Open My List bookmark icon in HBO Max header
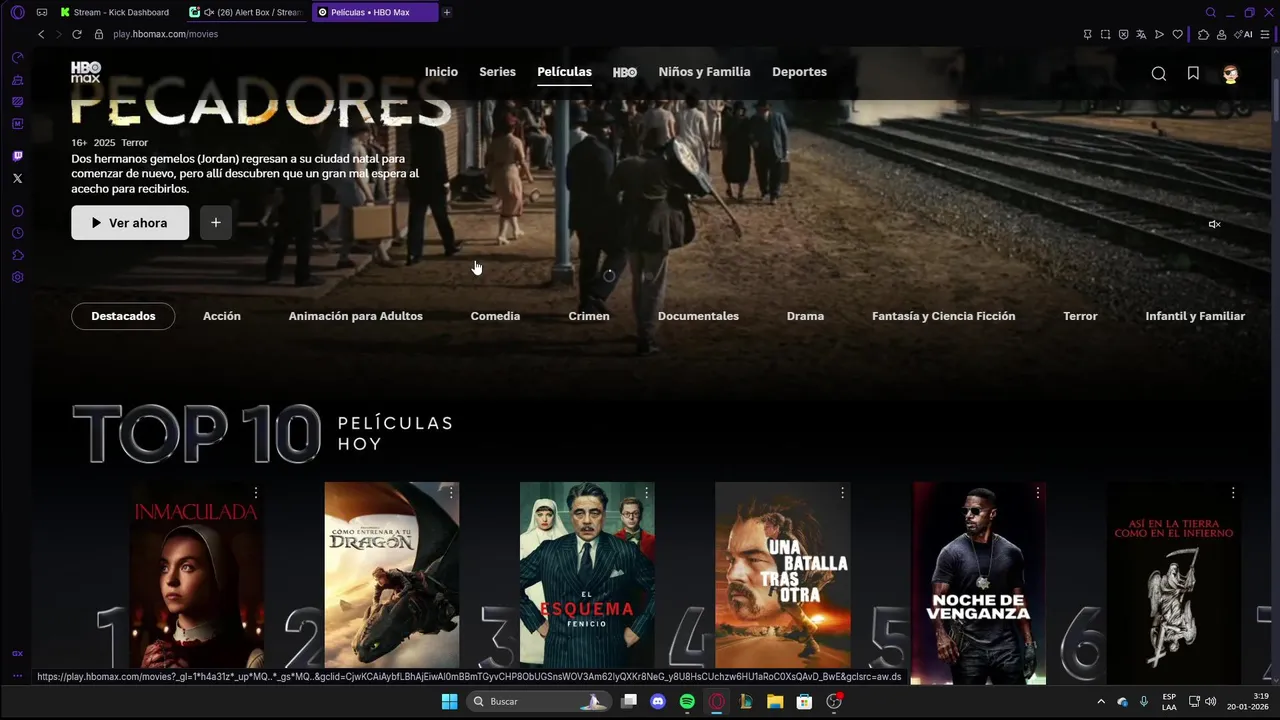The height and width of the screenshot is (720, 1280). point(1193,73)
